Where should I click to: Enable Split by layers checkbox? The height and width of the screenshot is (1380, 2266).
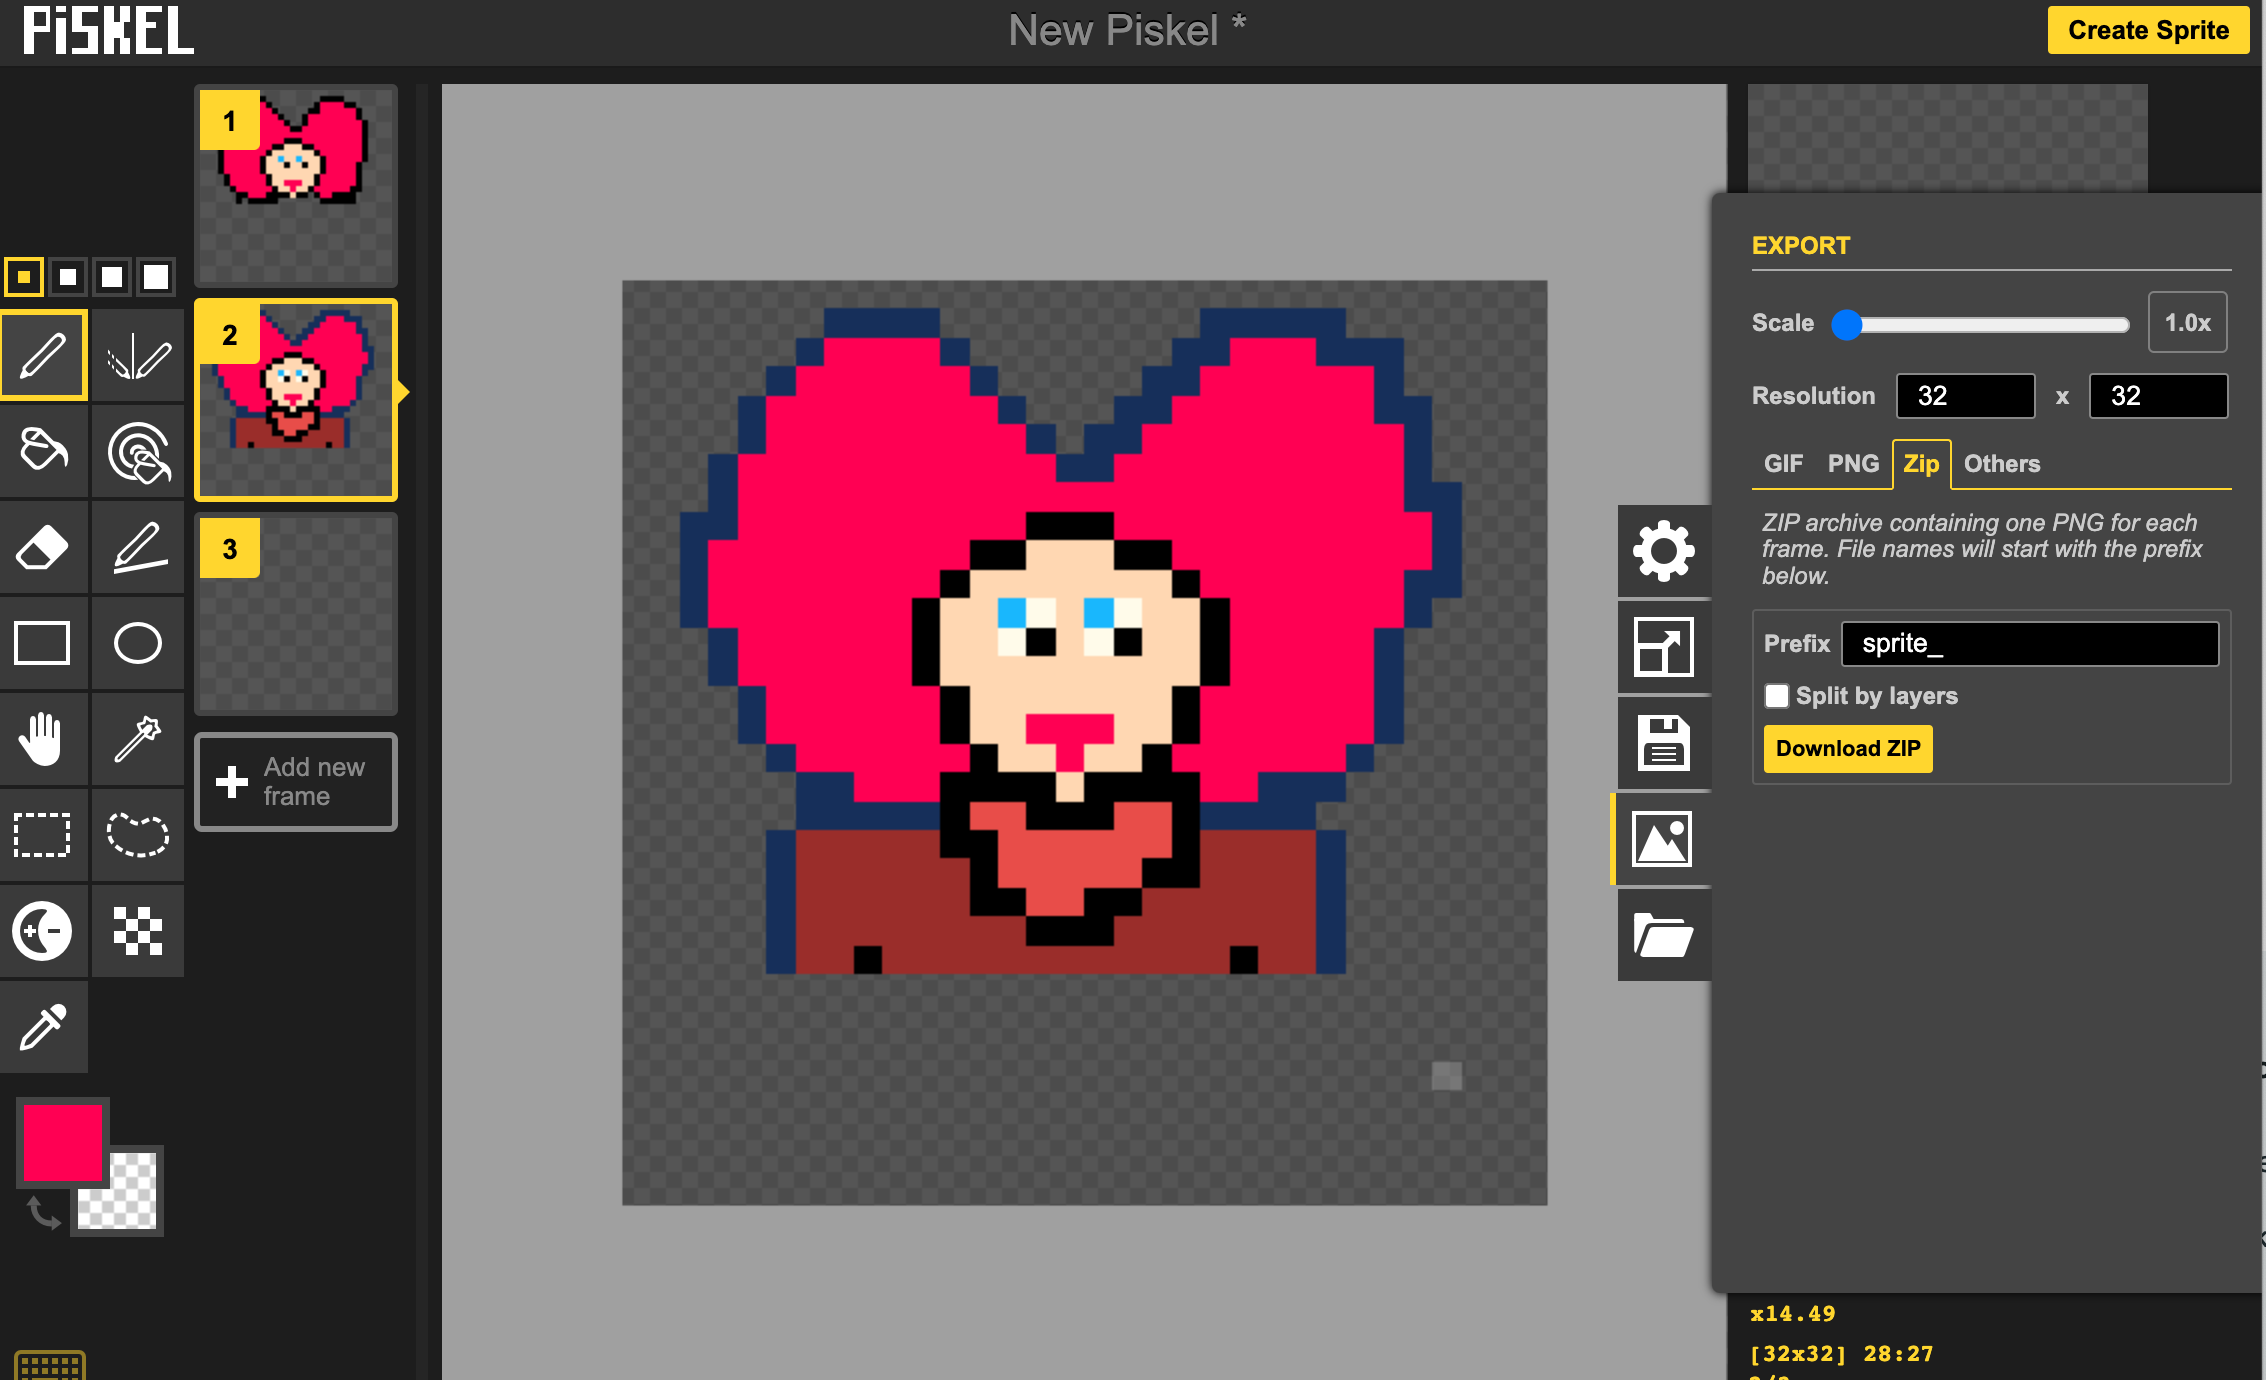pos(1777,696)
